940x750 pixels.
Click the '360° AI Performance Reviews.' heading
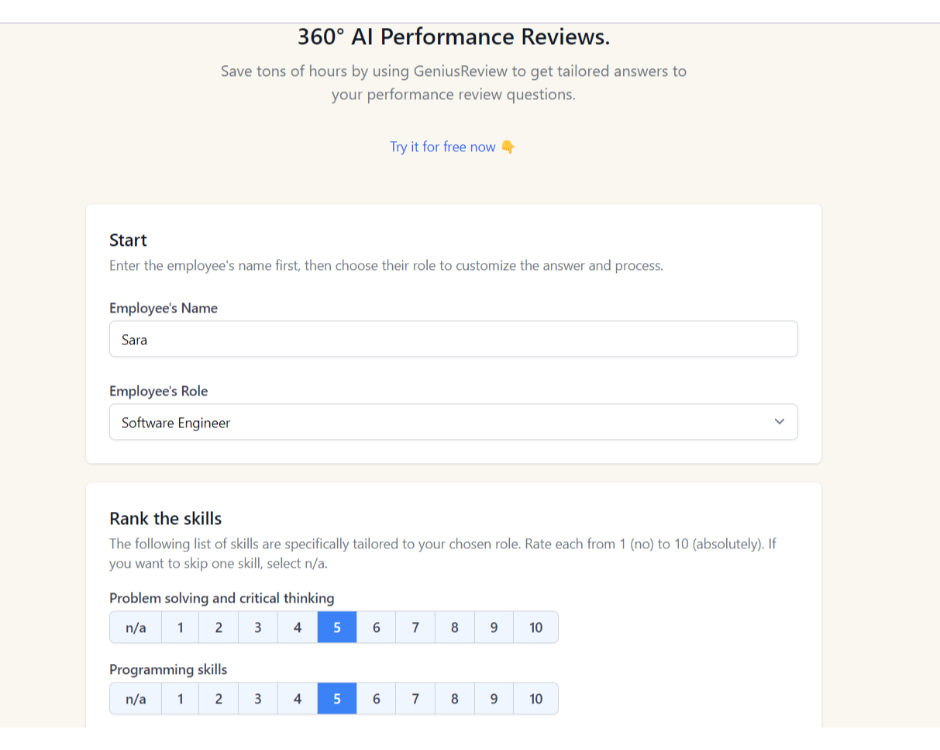[x=454, y=37]
